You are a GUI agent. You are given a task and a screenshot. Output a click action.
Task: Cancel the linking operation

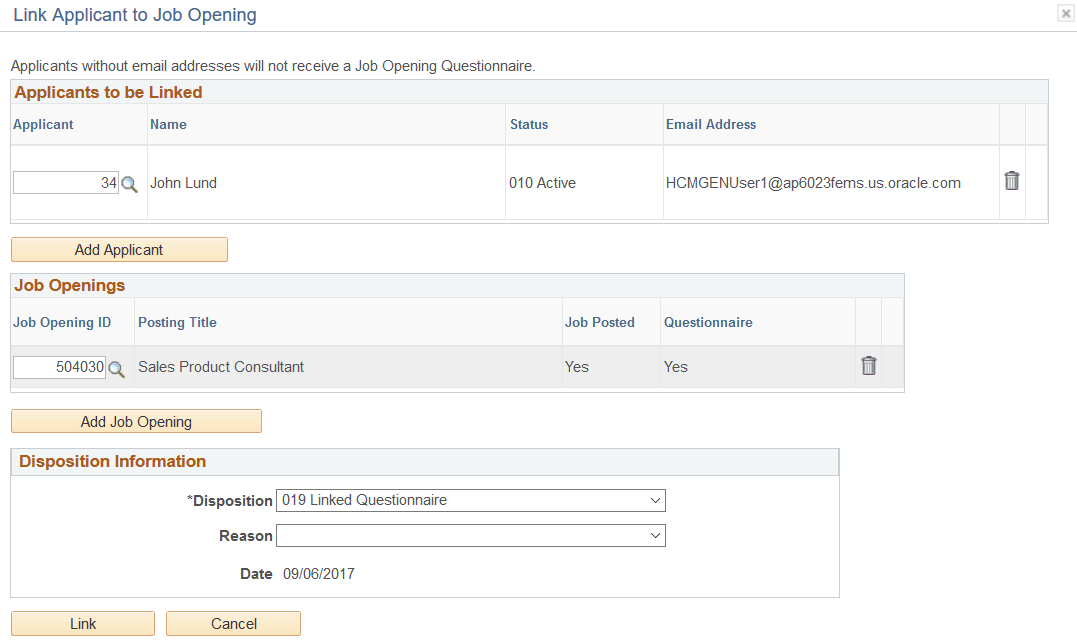click(x=233, y=623)
